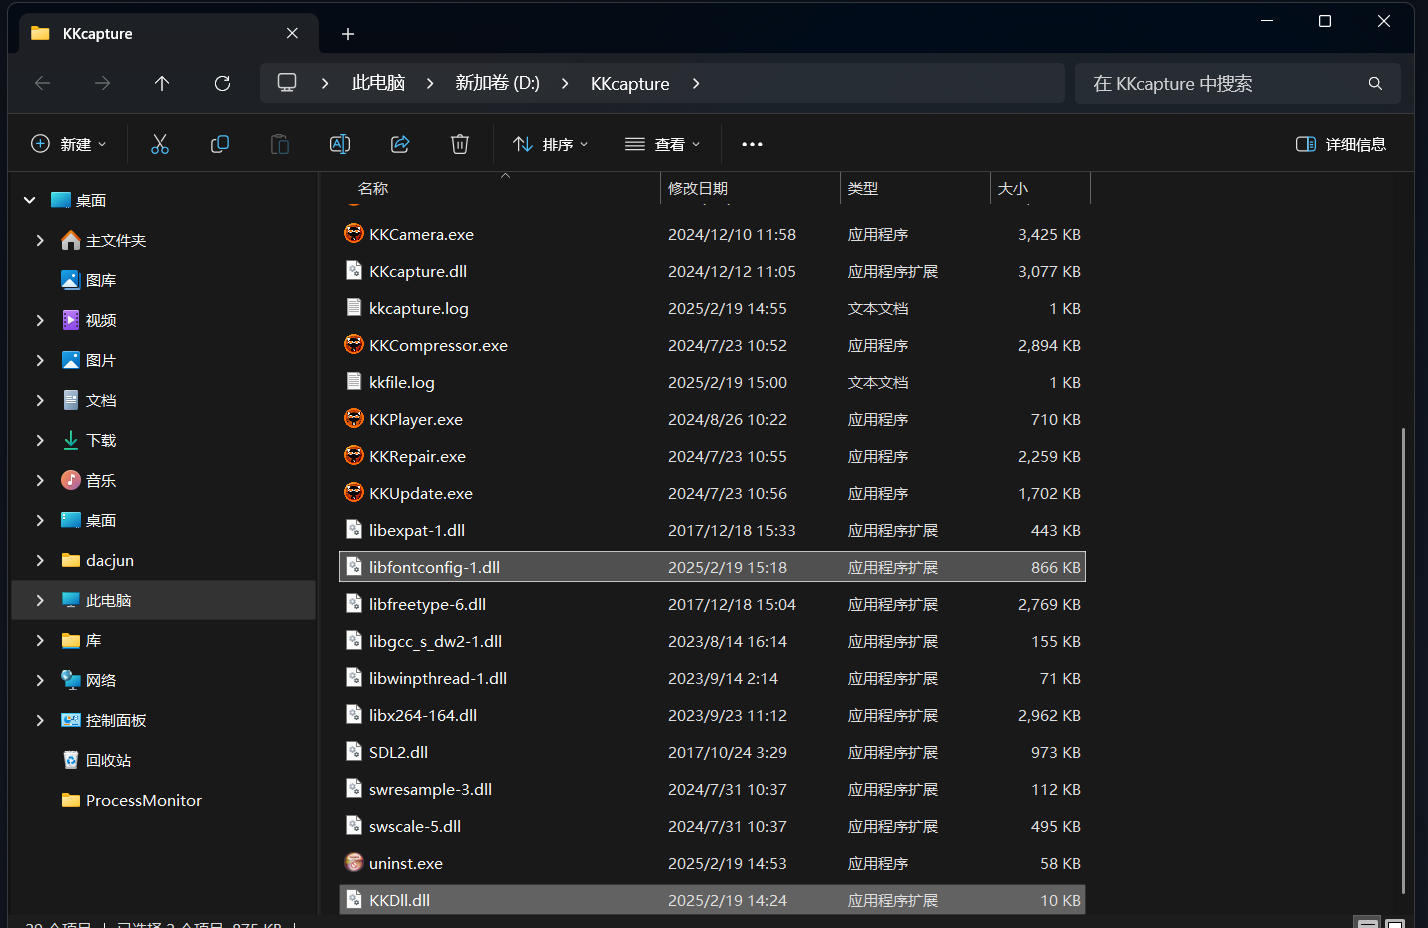The height and width of the screenshot is (928, 1428).
Task: Expand the 视频 tree node
Action: click(40, 320)
